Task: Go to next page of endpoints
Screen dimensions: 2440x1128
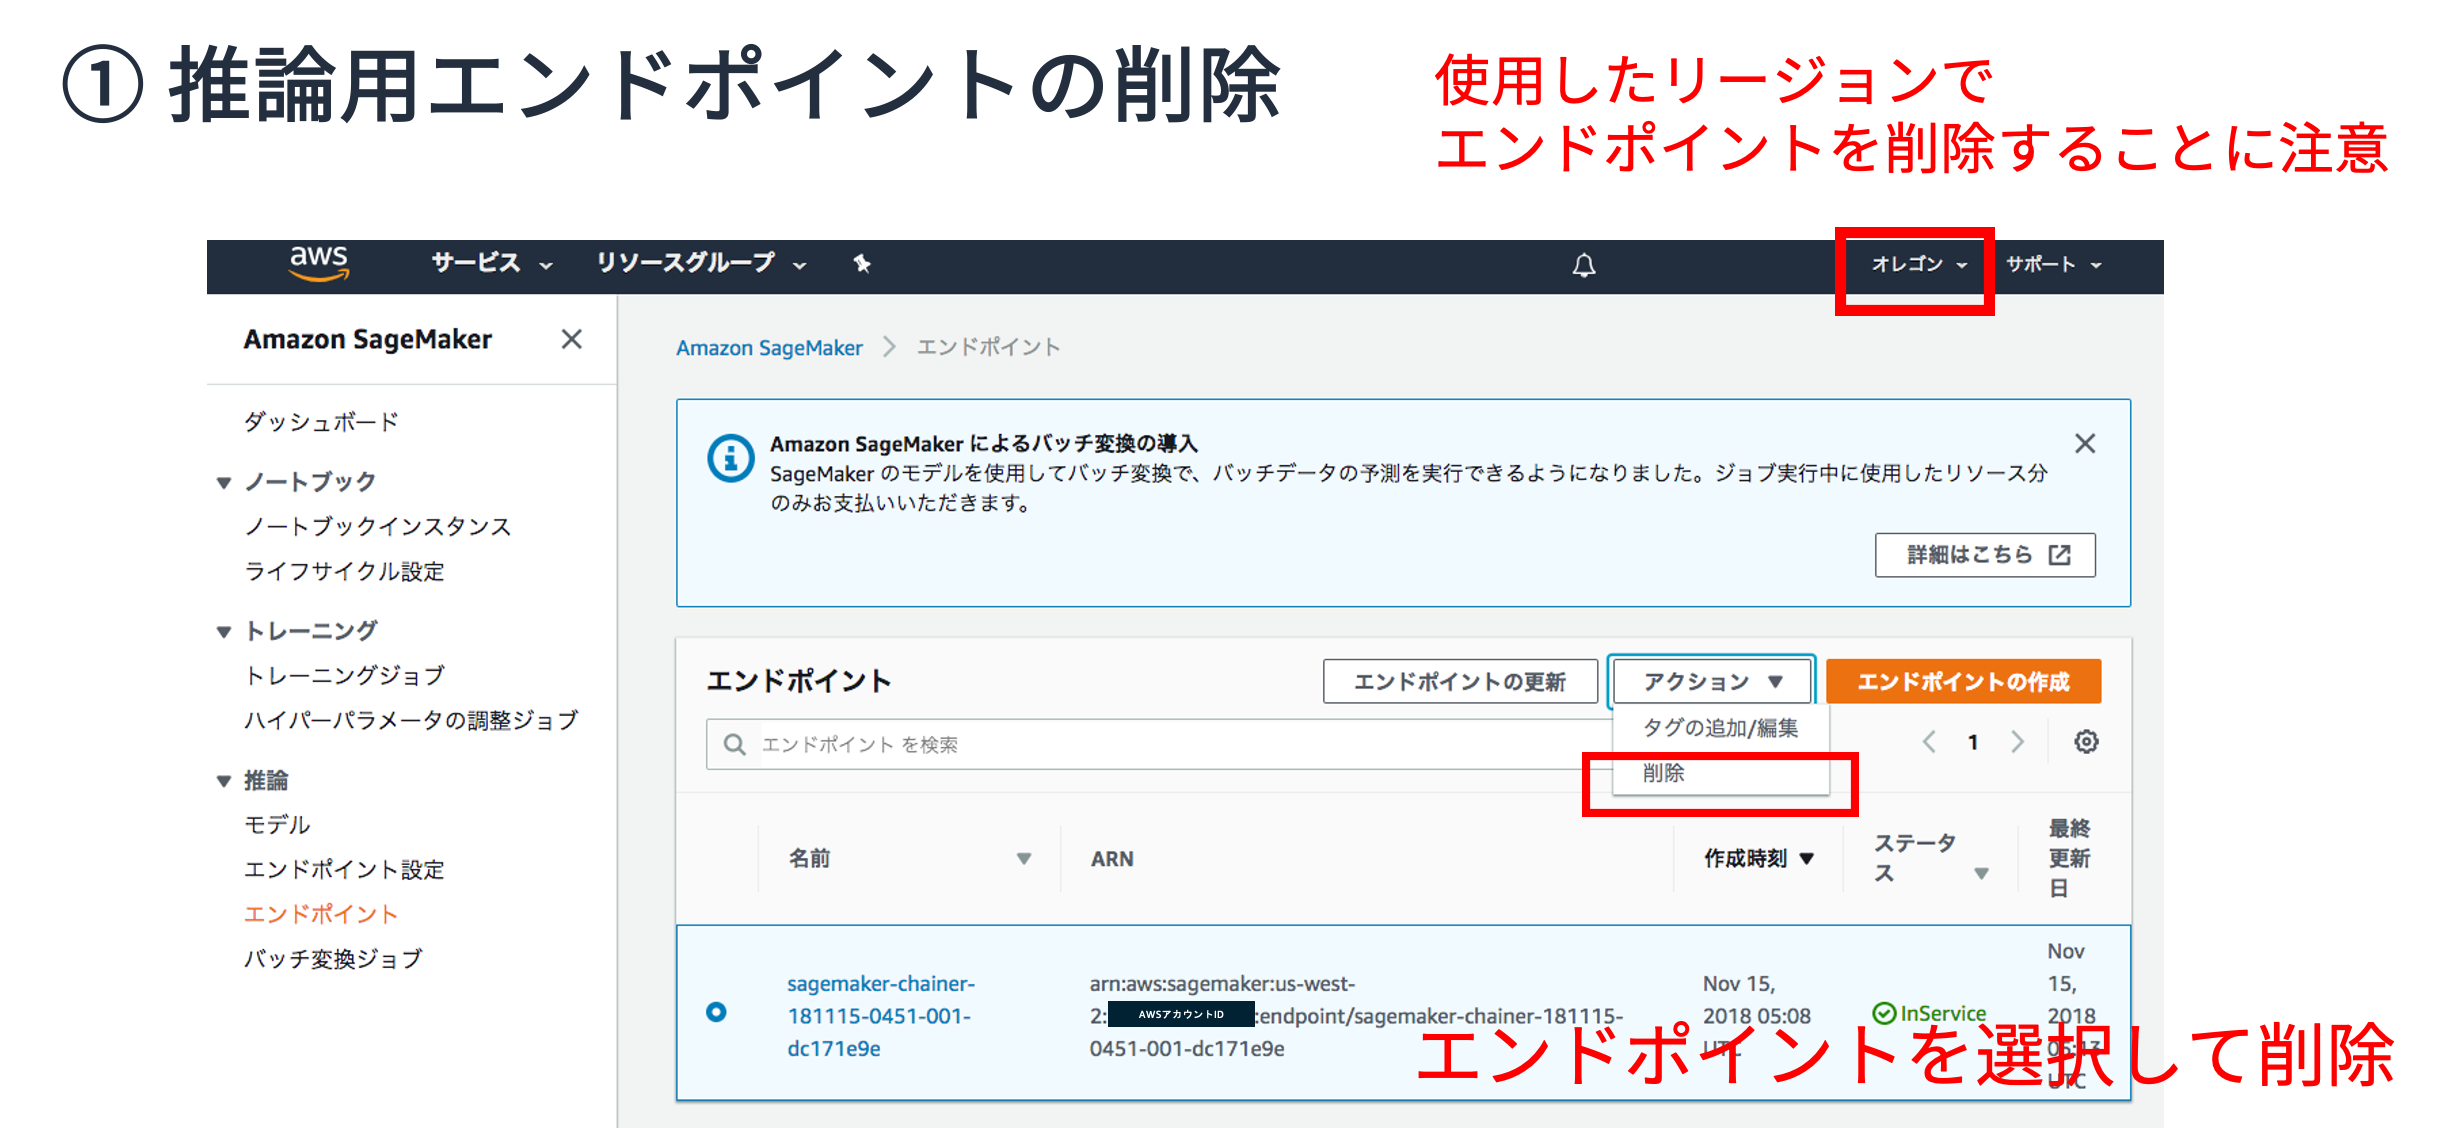Action: 2017,742
